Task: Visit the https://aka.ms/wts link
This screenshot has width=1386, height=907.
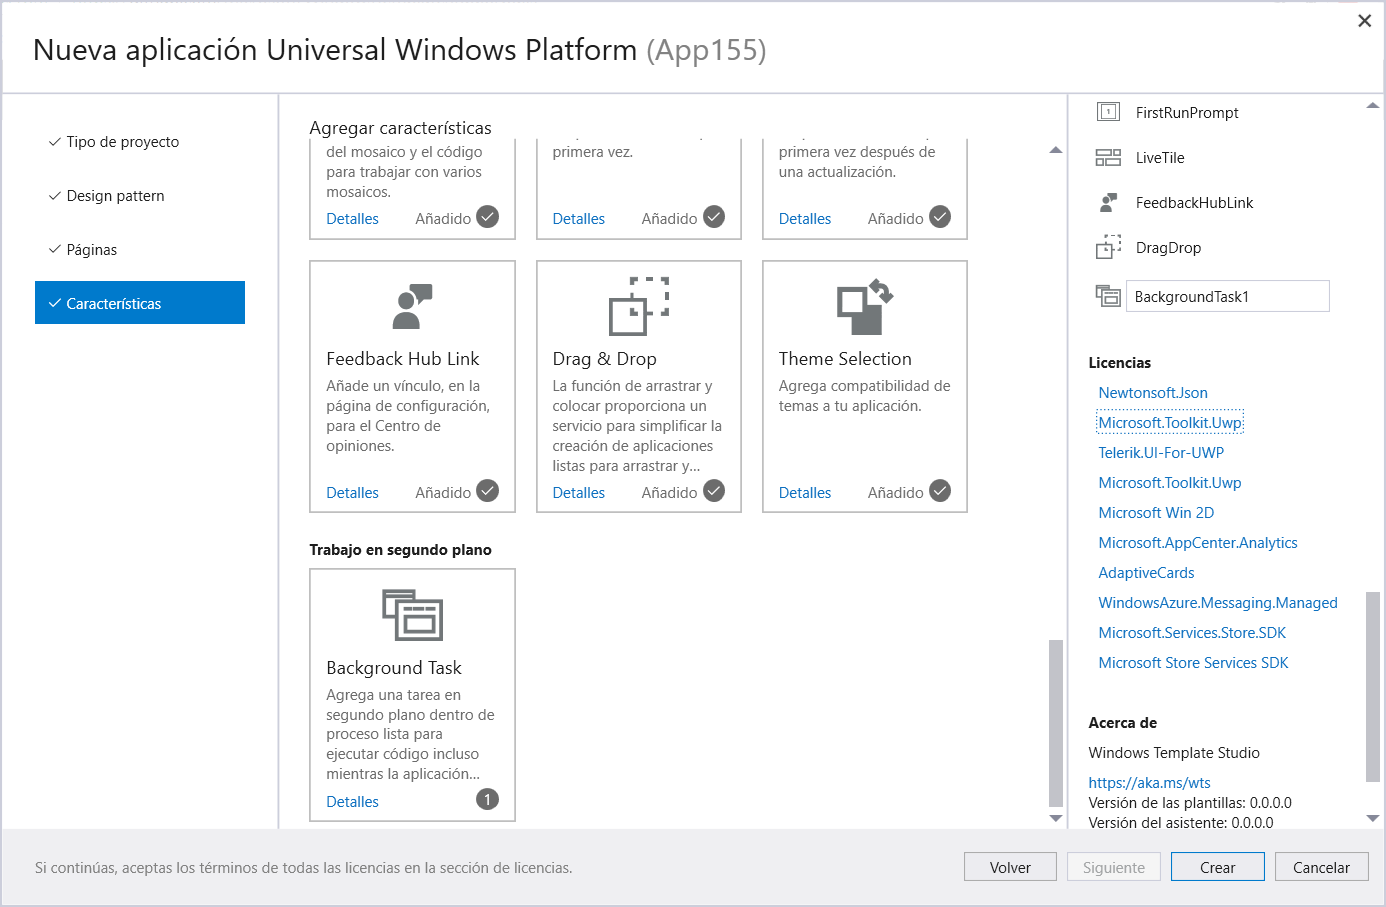Action: point(1149,783)
